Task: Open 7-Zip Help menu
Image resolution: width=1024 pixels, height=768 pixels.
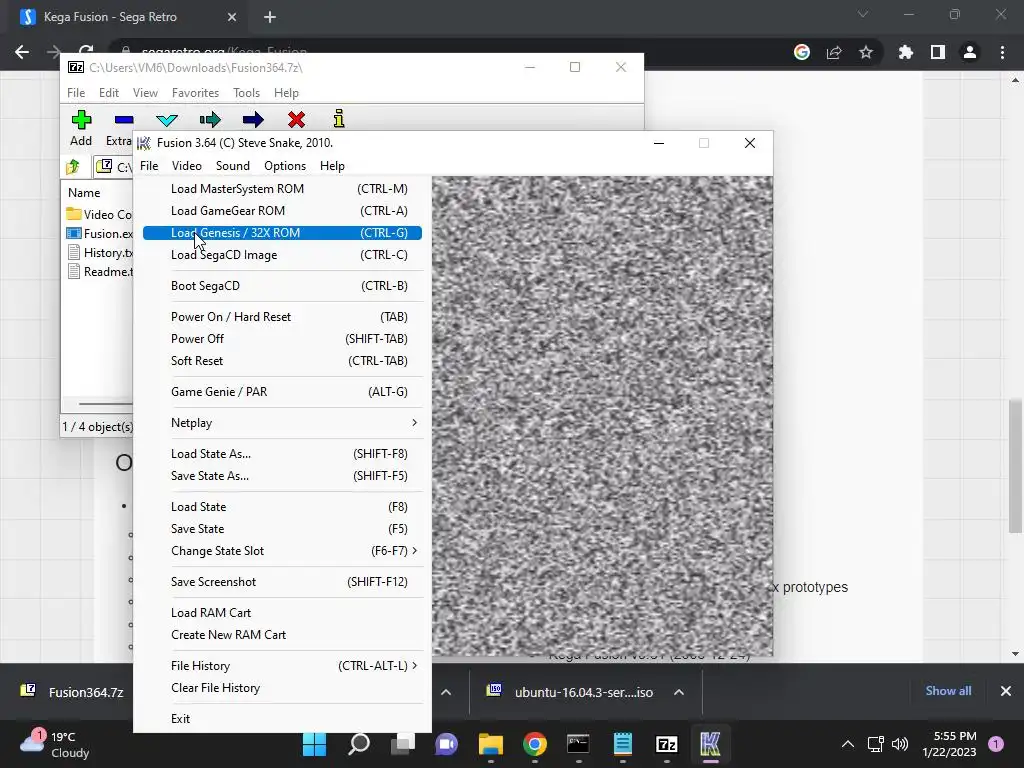Action: pos(286,93)
